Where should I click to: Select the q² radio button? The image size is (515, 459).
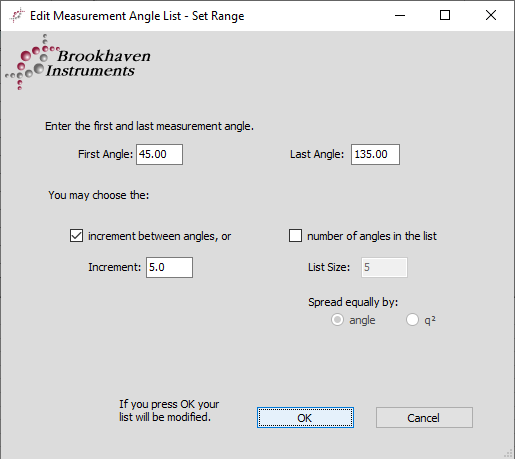point(412,320)
